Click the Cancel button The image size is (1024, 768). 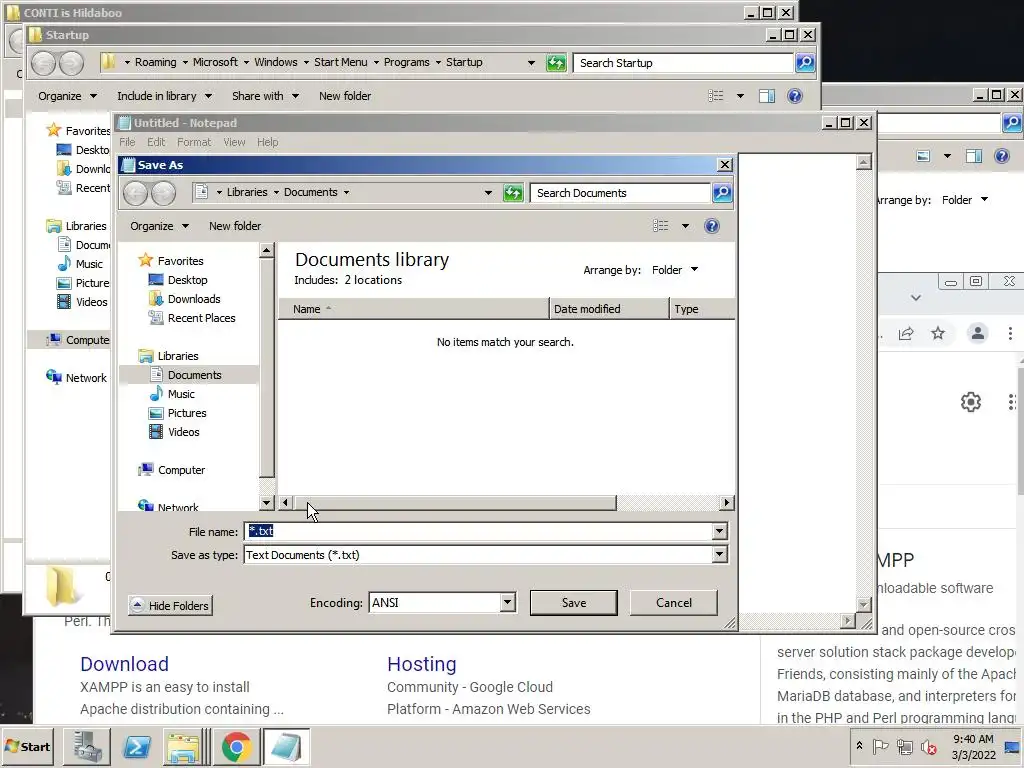673,603
